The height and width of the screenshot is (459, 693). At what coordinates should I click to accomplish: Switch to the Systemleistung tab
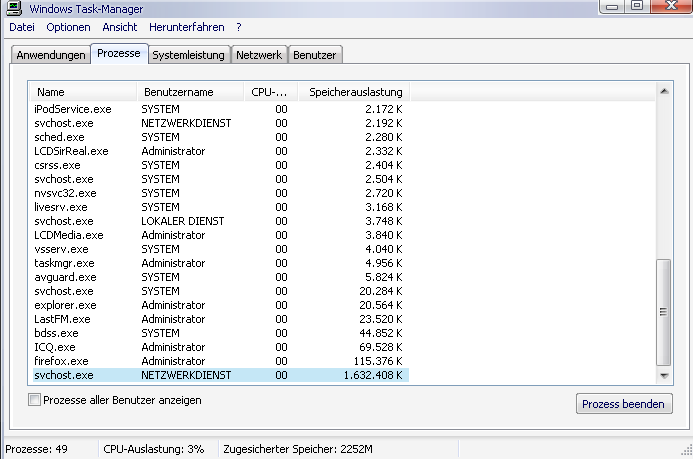click(189, 55)
